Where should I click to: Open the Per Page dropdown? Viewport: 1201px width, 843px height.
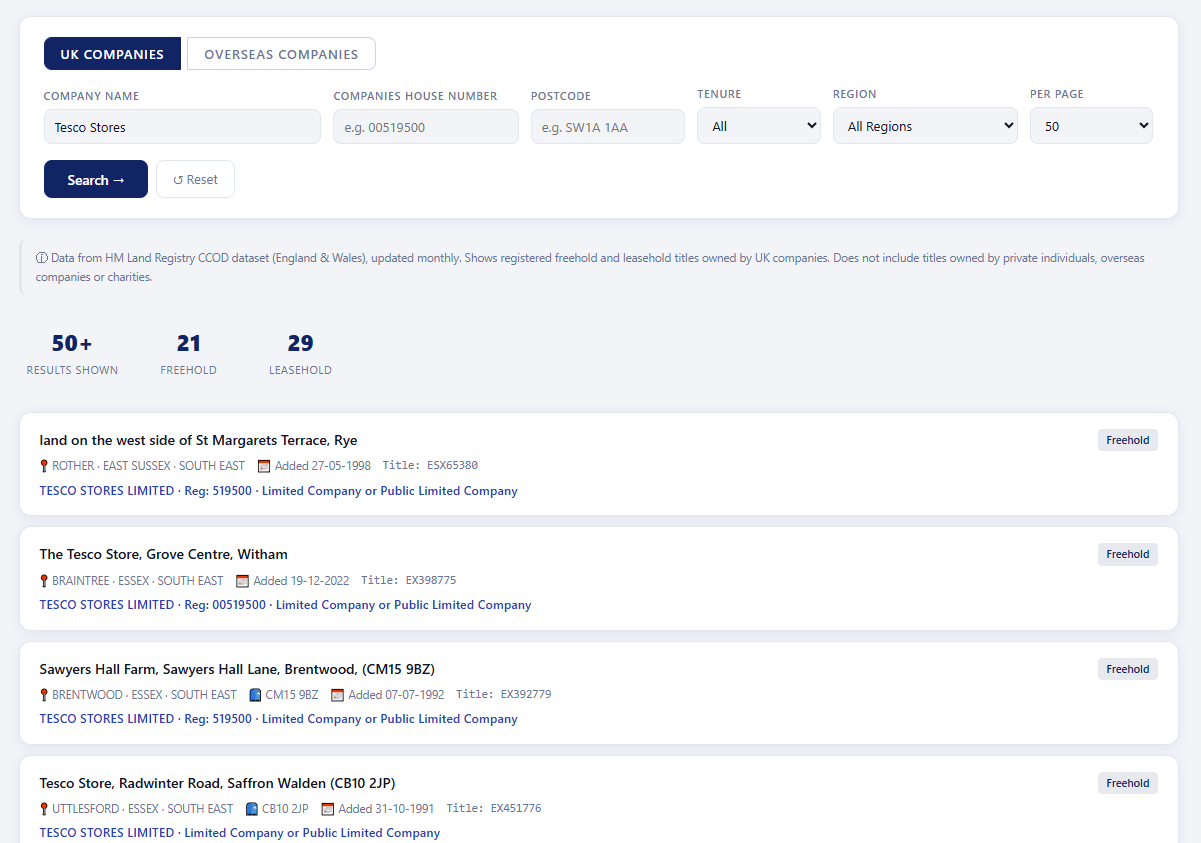click(x=1091, y=126)
